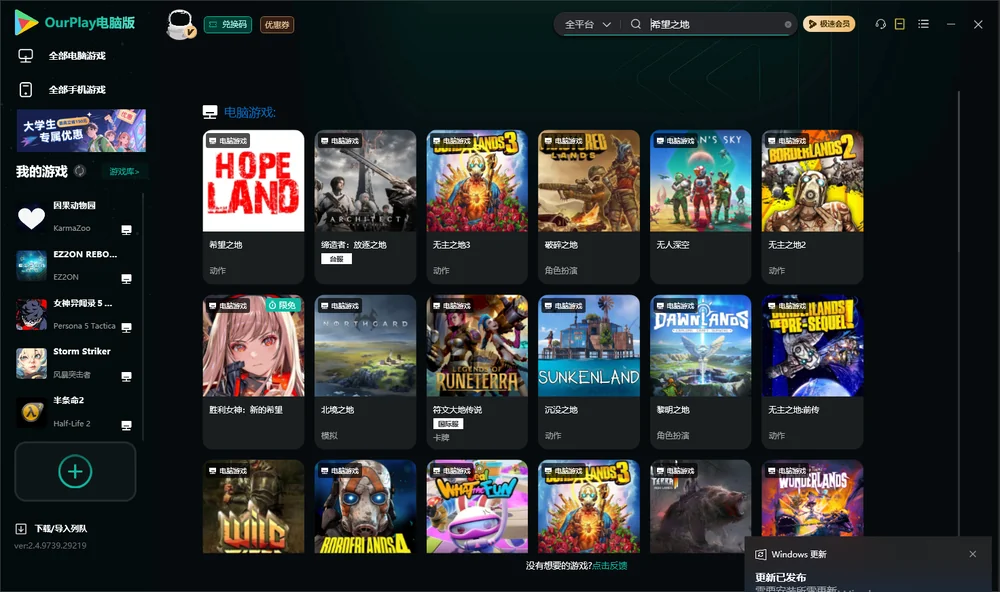Open 半条命2 Half-Life 2 entry
The image size is (1000, 592).
click(x=75, y=412)
